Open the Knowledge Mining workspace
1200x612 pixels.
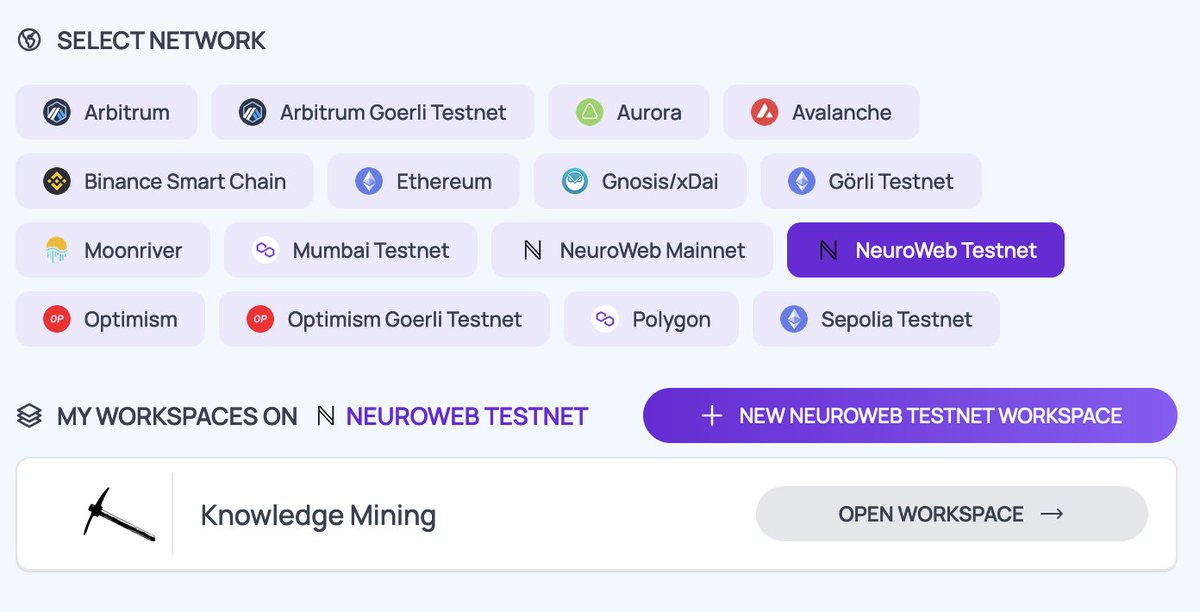point(951,514)
